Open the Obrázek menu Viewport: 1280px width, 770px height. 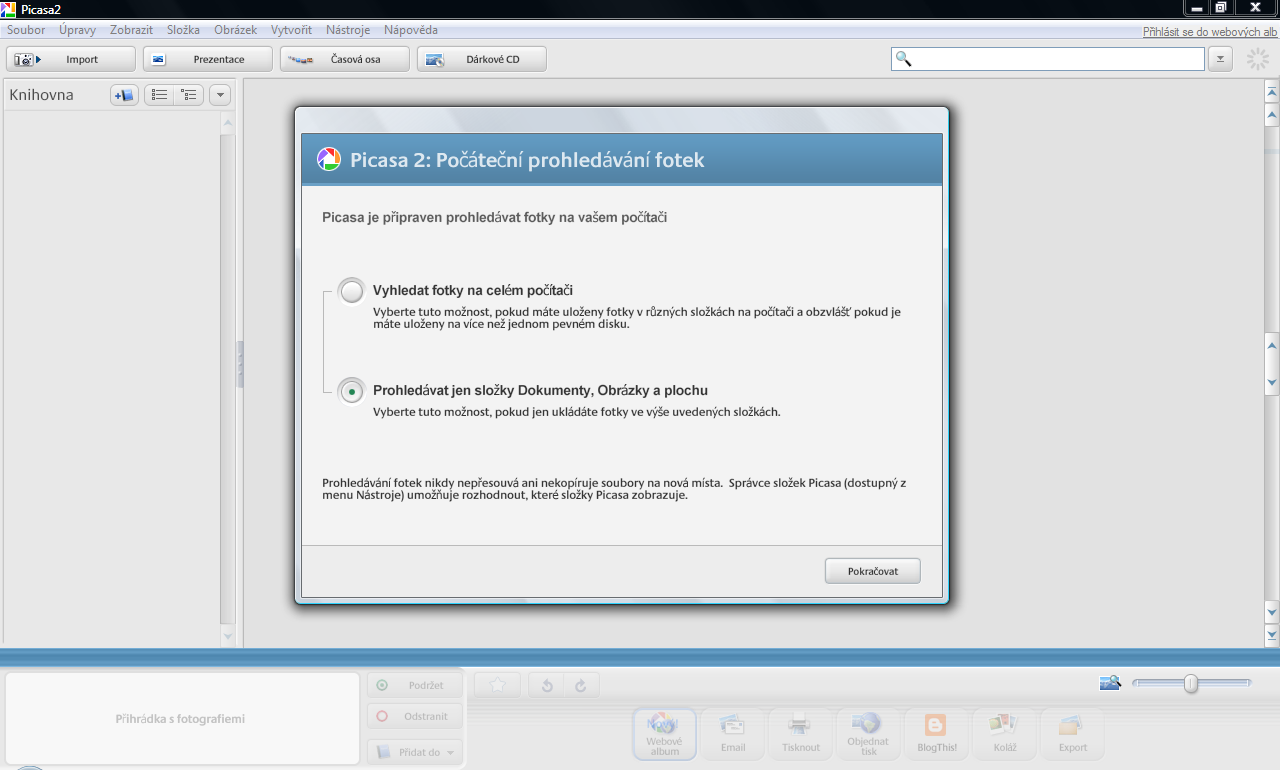coord(236,30)
